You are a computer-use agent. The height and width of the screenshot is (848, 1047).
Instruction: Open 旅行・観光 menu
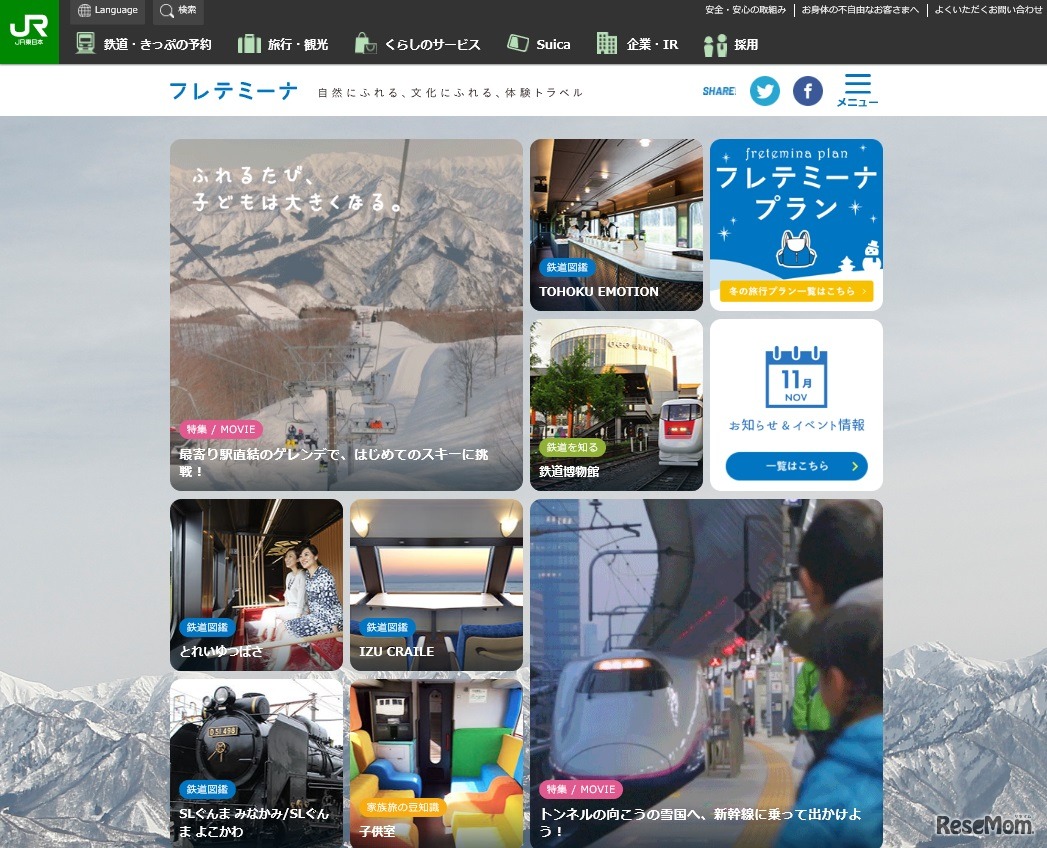[283, 44]
